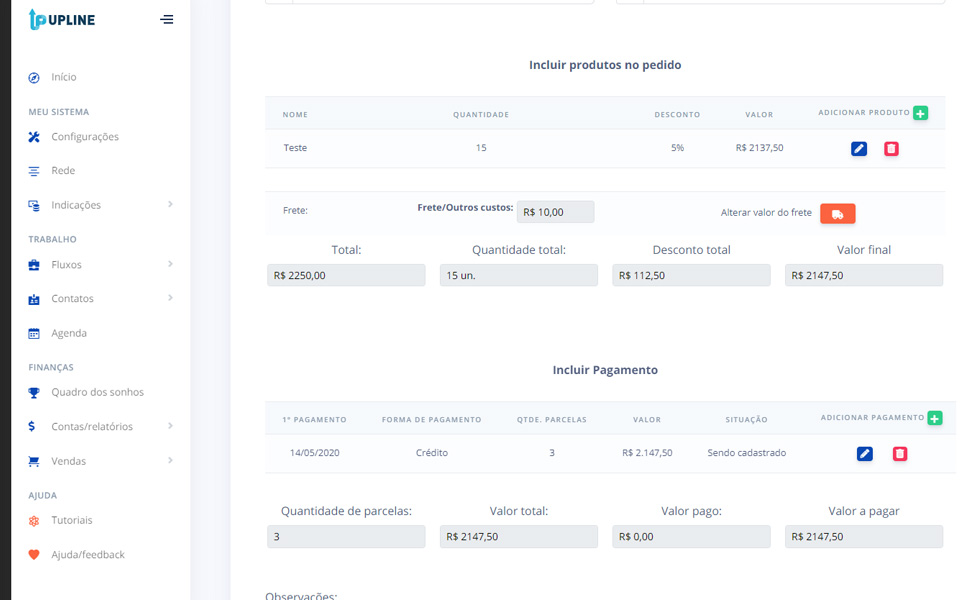This screenshot has height=600, width=970.
Task: Collapse sidebar using hamburger menu icon
Action: pyautogui.click(x=166, y=19)
